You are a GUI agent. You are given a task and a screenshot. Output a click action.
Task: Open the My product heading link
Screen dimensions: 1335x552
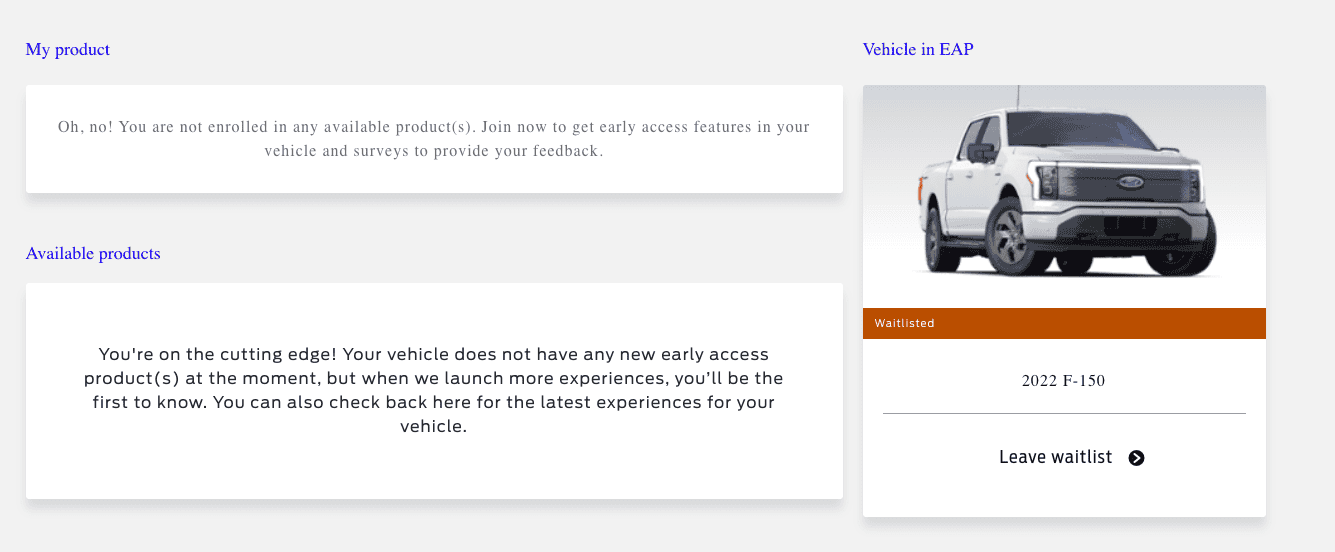coord(68,49)
